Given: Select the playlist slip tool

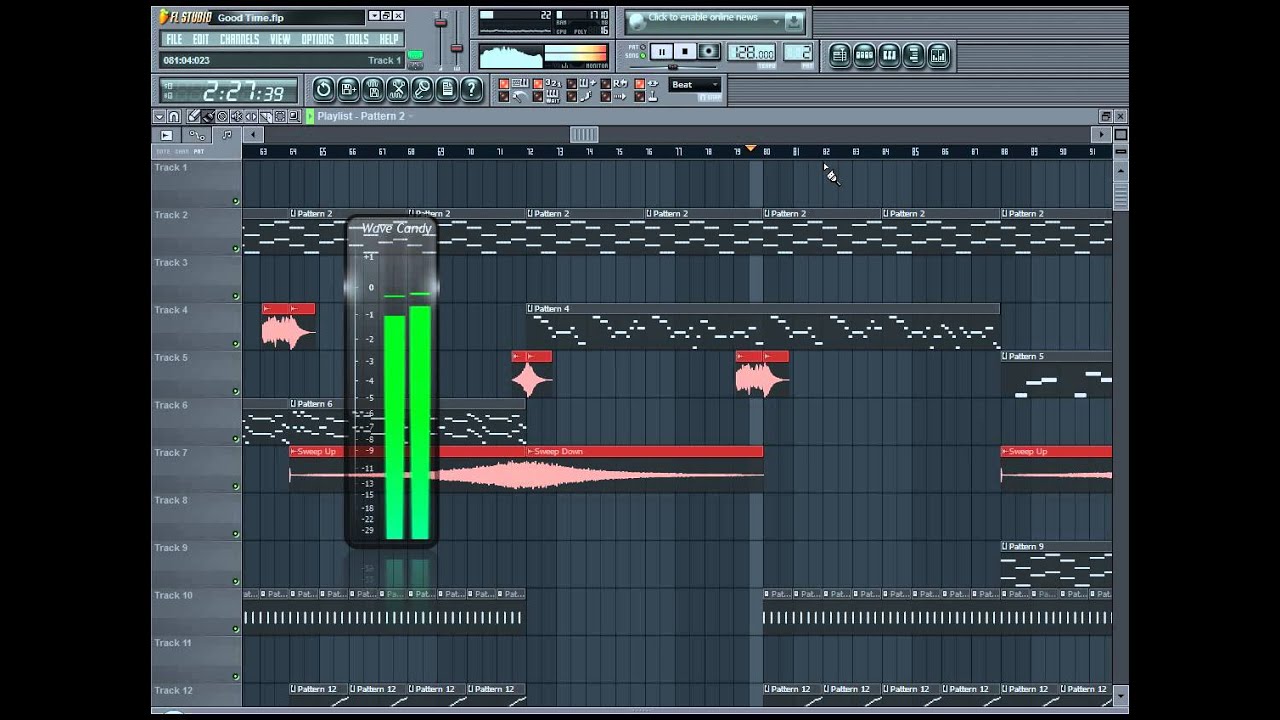Looking at the screenshot, I should (251, 116).
